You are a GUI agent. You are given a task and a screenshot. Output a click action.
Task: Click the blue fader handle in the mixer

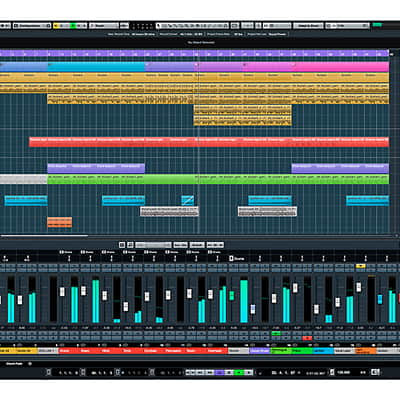click(380, 299)
